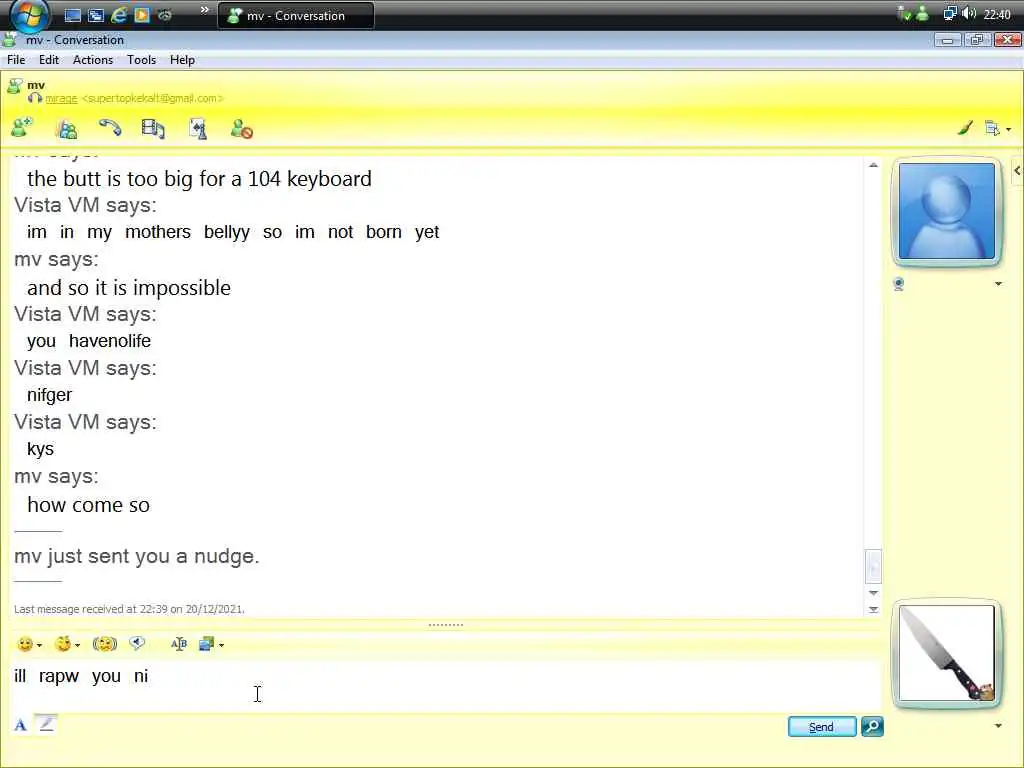
Task: Click the share files/contacts toolbar icon
Action: click(66, 129)
